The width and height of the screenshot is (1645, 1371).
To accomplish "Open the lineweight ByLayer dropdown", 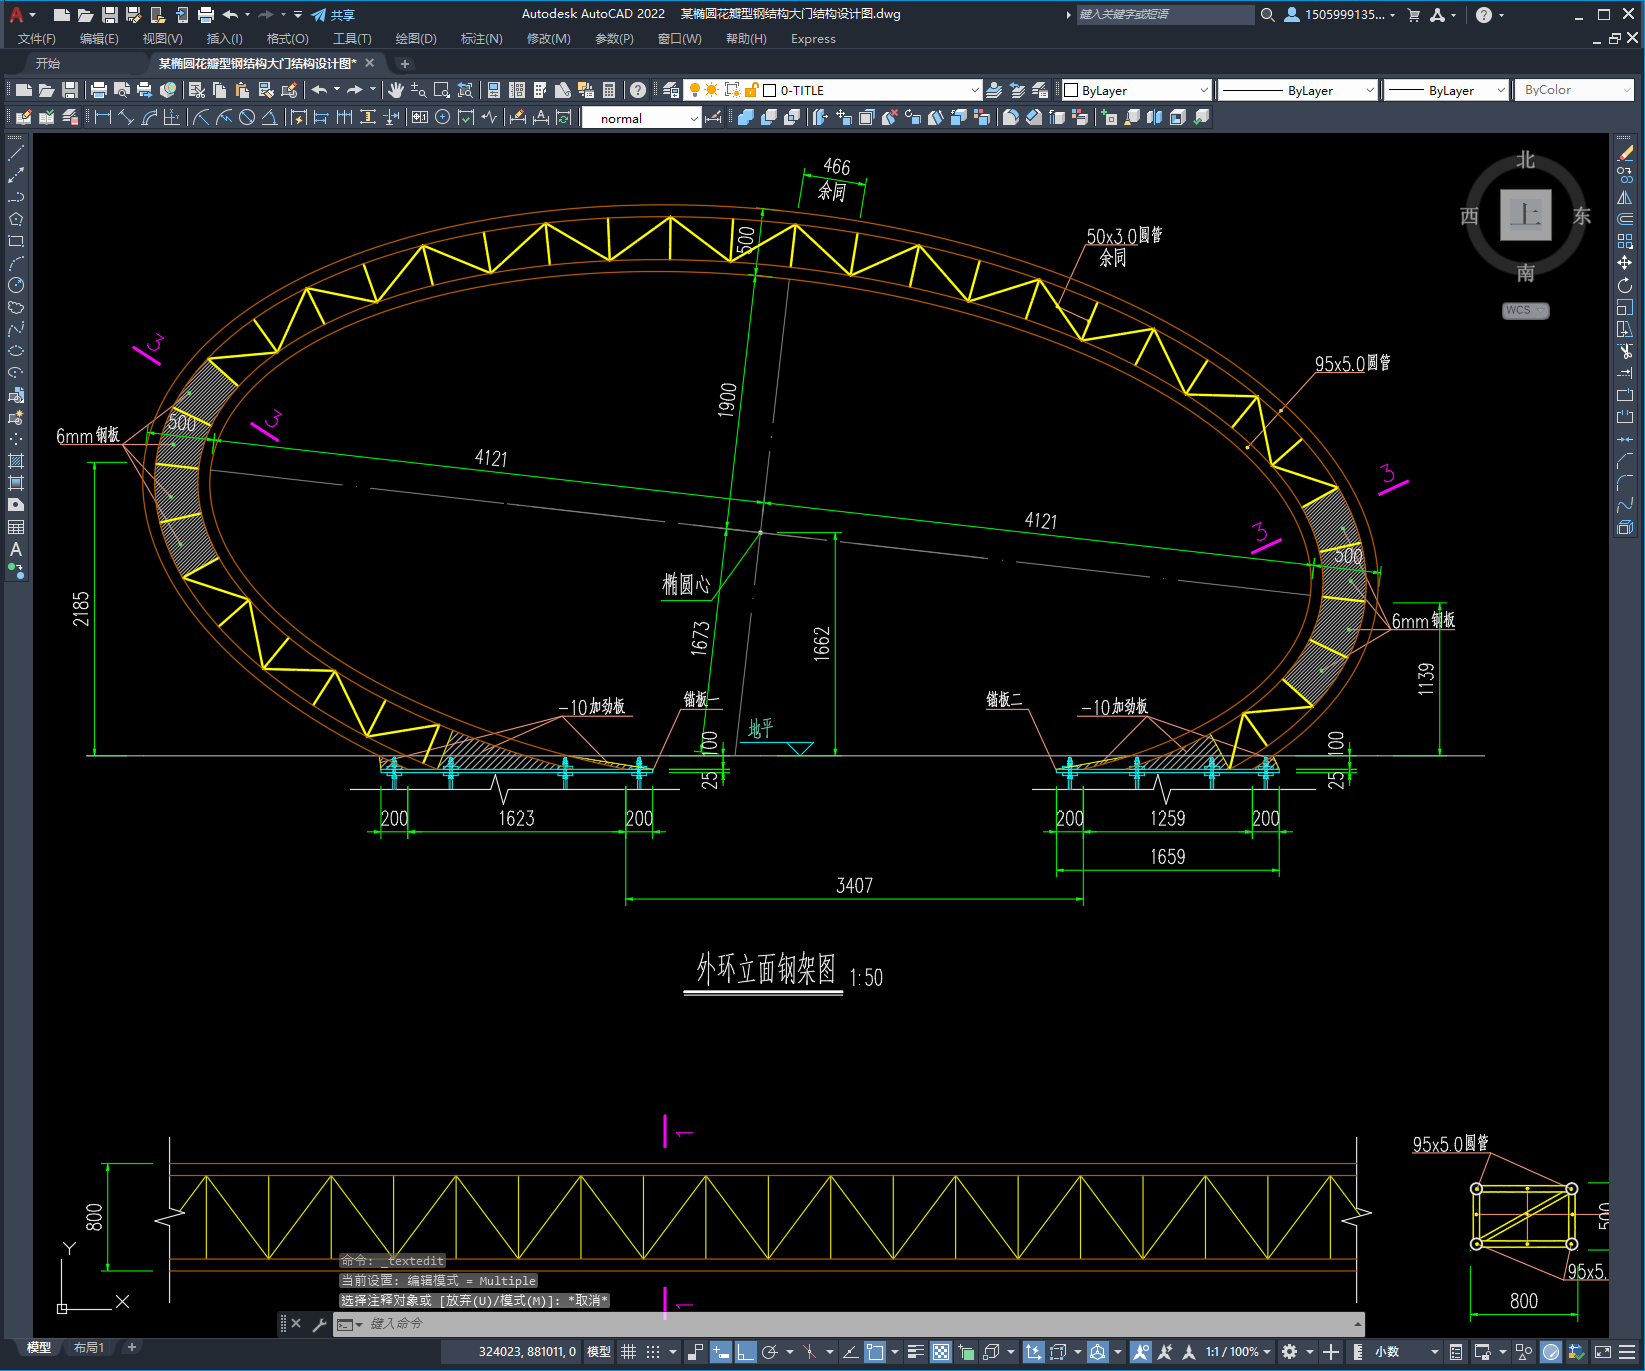I will (1446, 90).
